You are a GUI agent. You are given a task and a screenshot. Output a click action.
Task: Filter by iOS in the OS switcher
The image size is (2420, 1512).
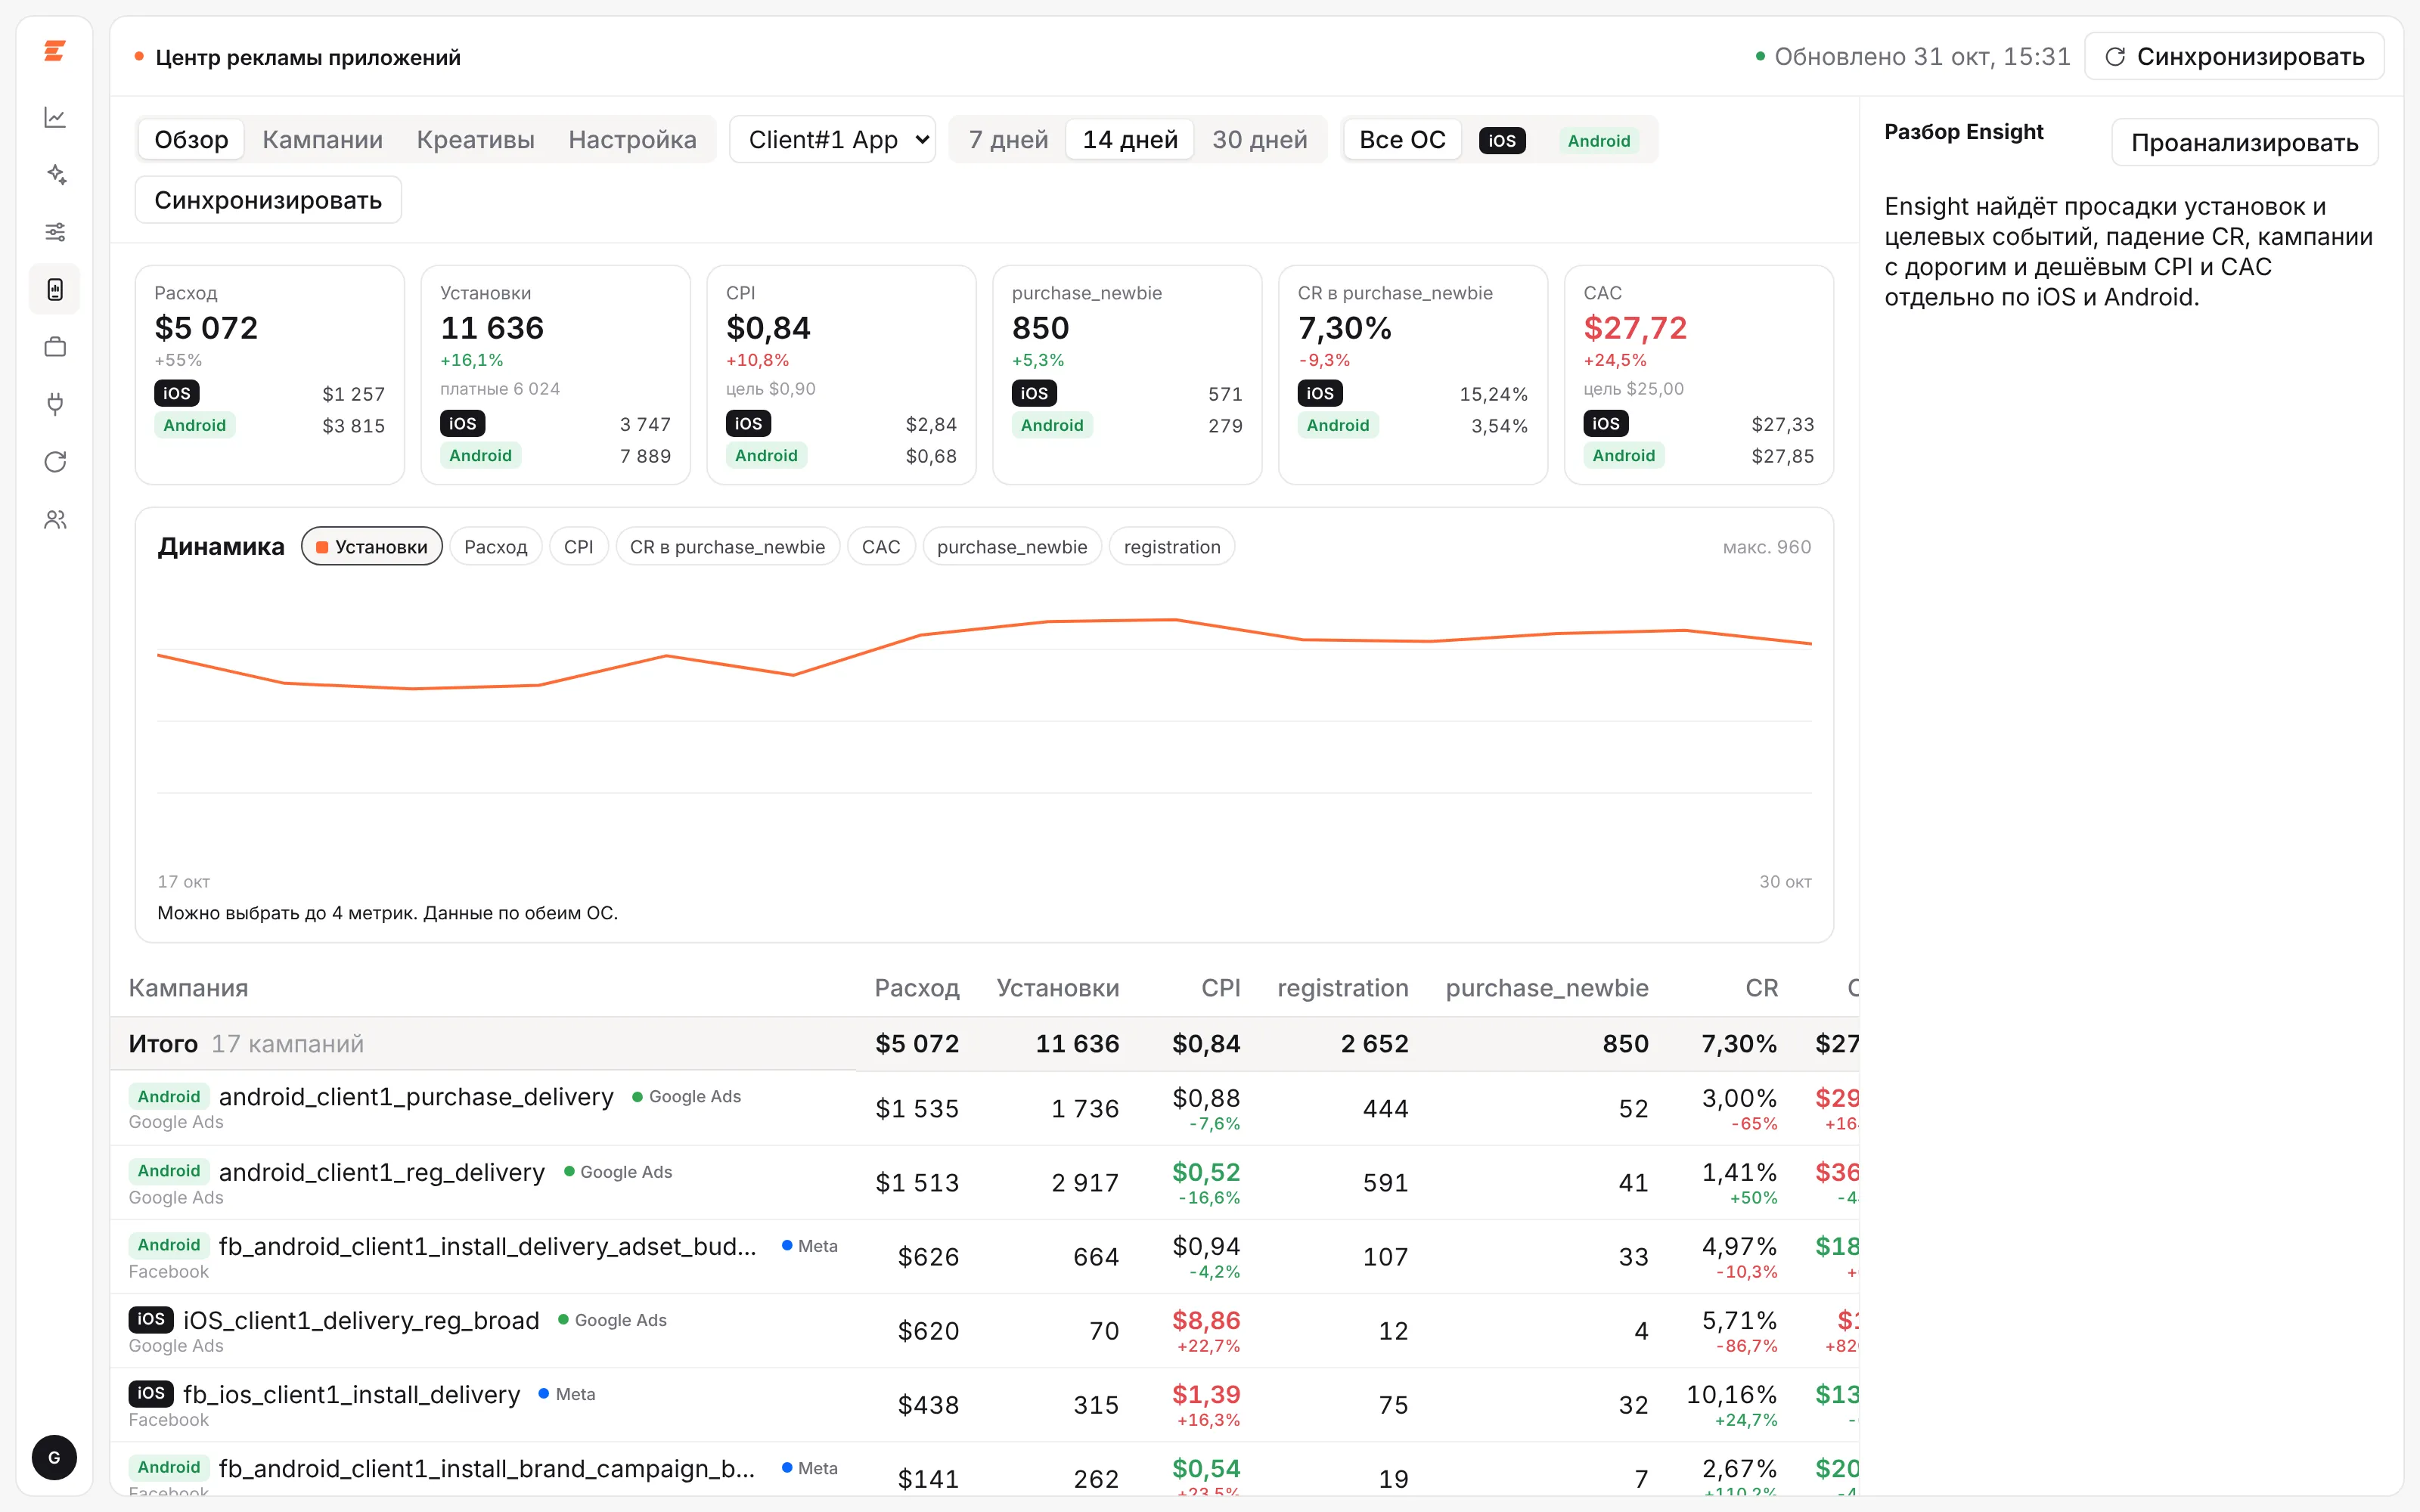coord(1502,140)
